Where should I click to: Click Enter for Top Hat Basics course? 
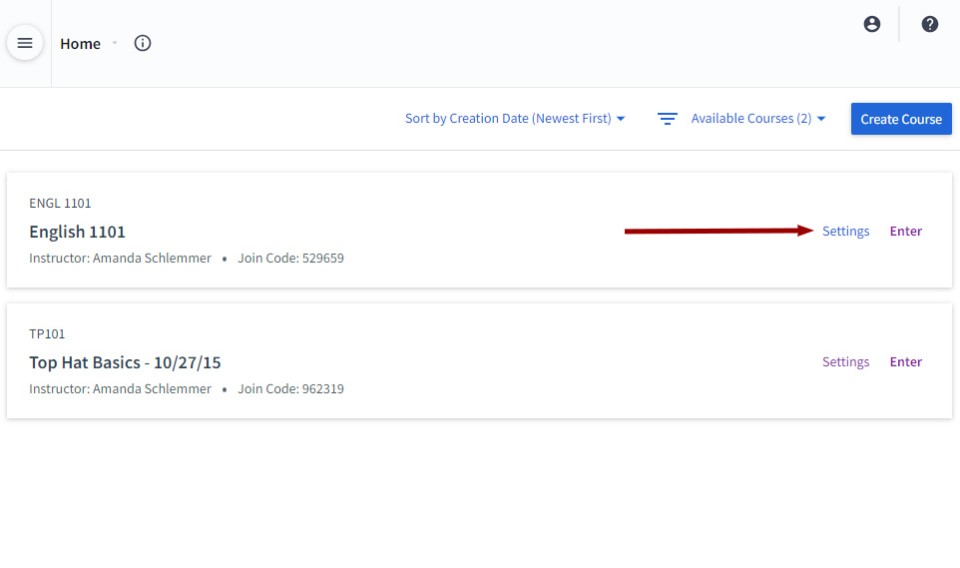tap(906, 362)
